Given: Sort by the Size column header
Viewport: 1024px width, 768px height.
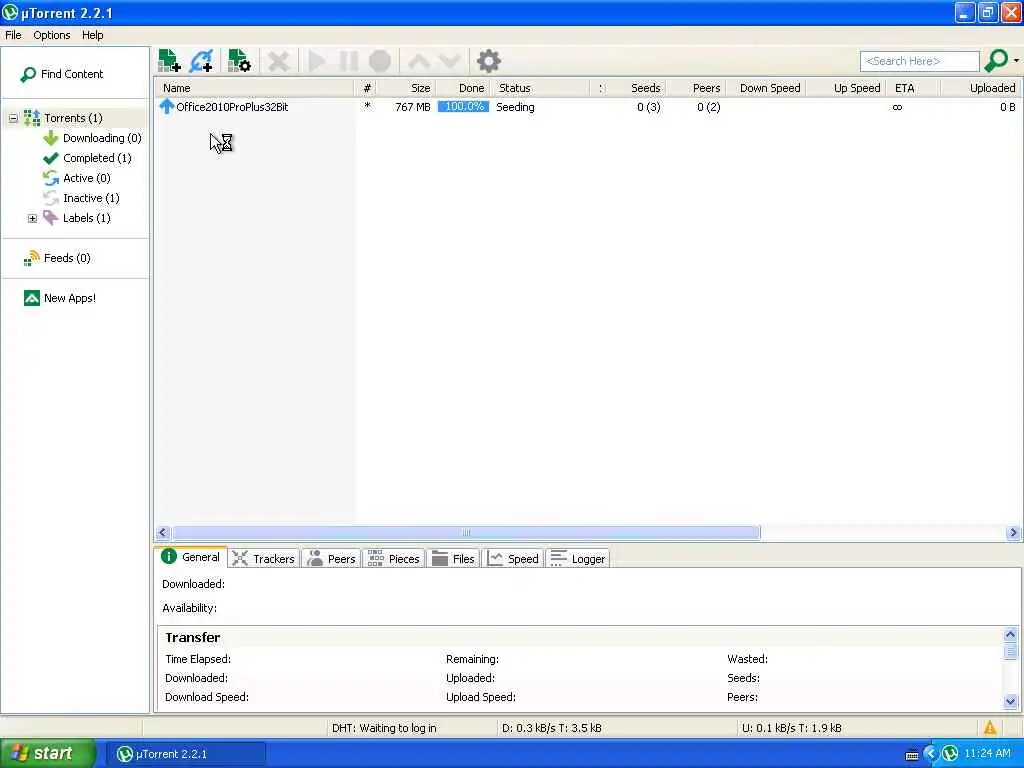Looking at the screenshot, I should pos(408,88).
